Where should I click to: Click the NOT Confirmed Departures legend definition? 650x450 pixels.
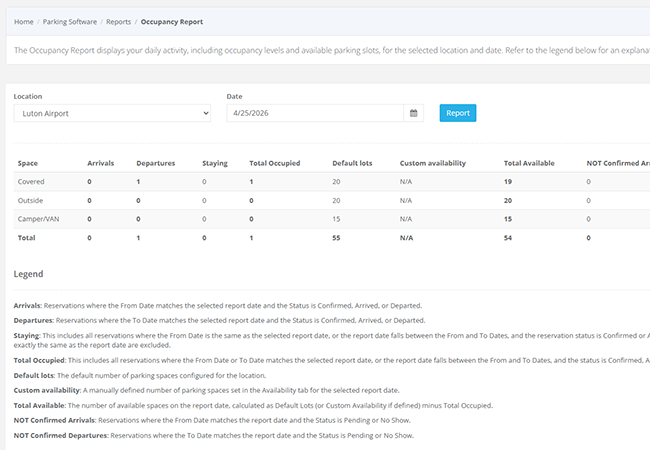pos(213,435)
